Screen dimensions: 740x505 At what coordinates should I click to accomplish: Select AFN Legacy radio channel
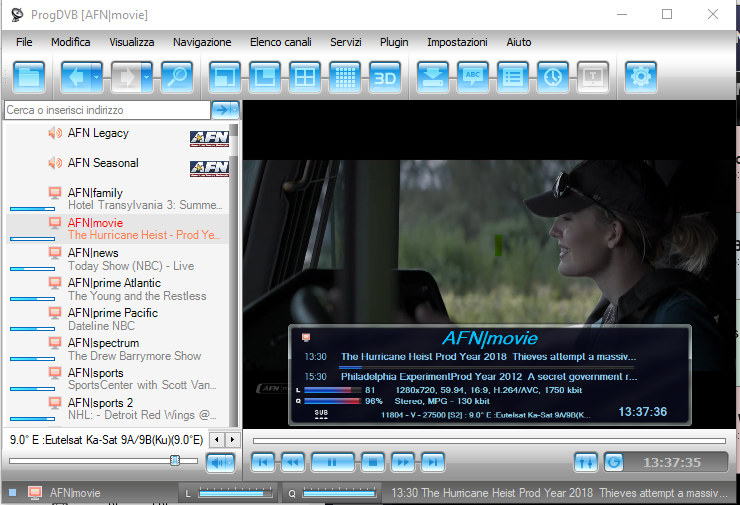pyautogui.click(x=118, y=137)
